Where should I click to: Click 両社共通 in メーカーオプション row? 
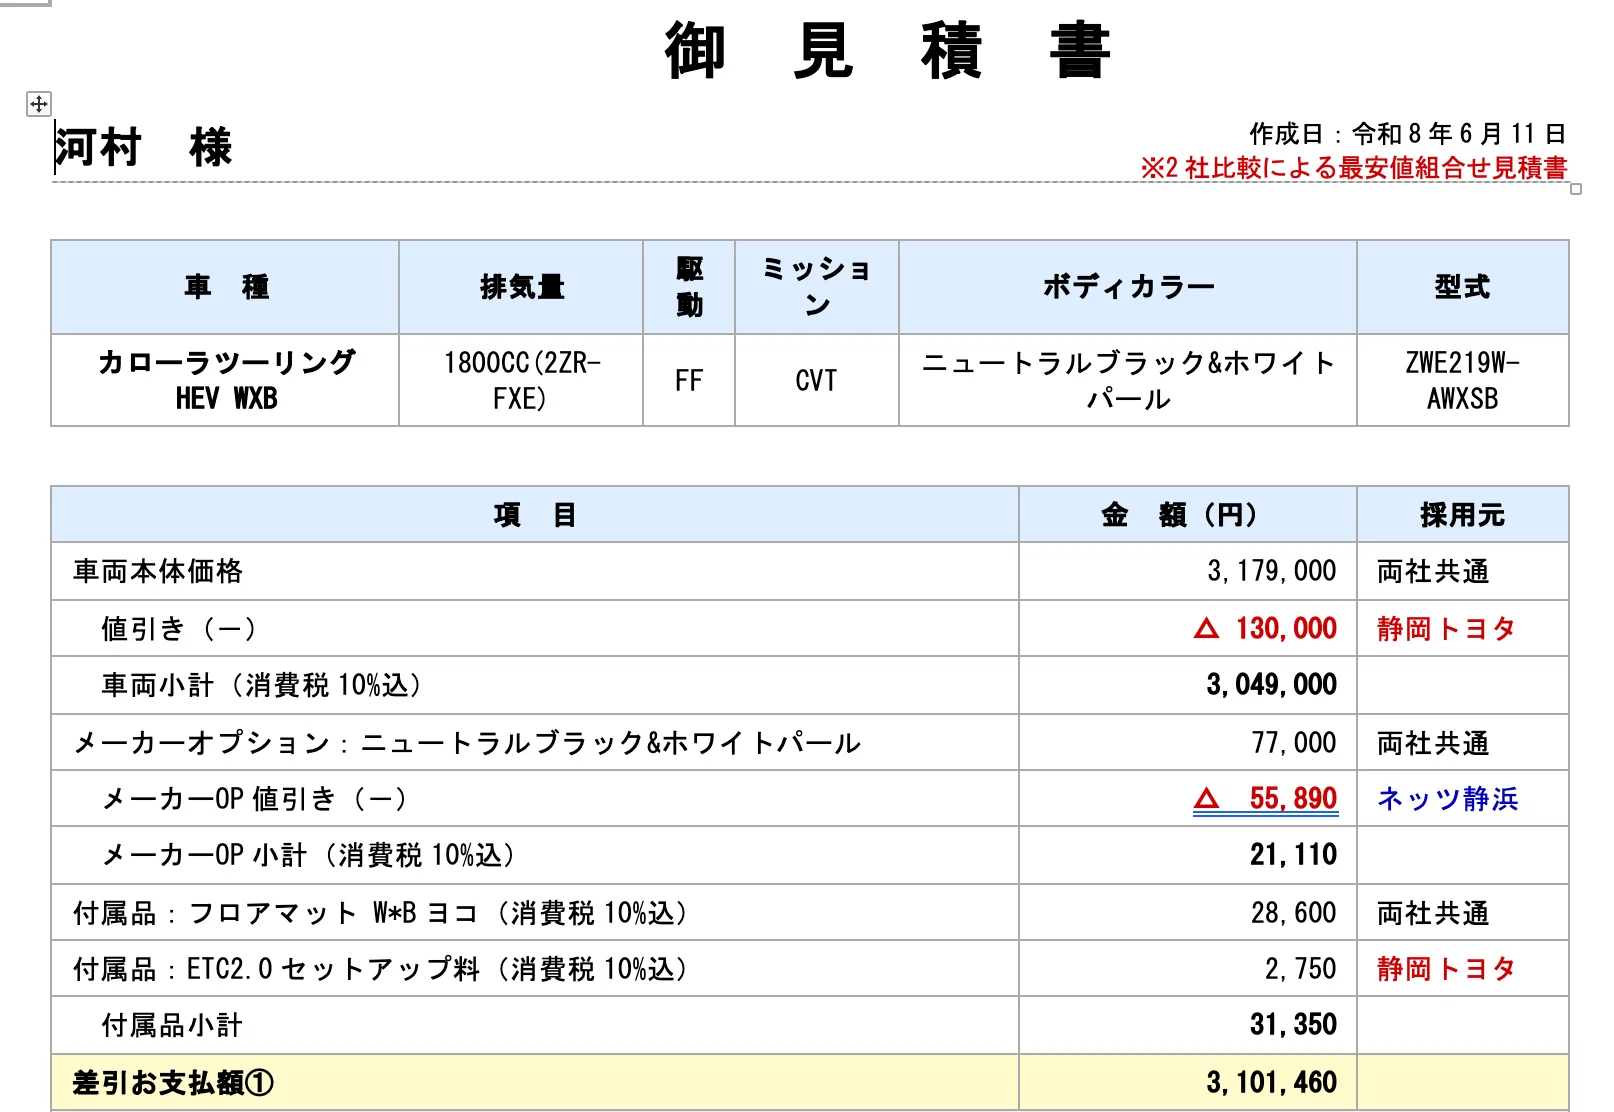click(1433, 743)
